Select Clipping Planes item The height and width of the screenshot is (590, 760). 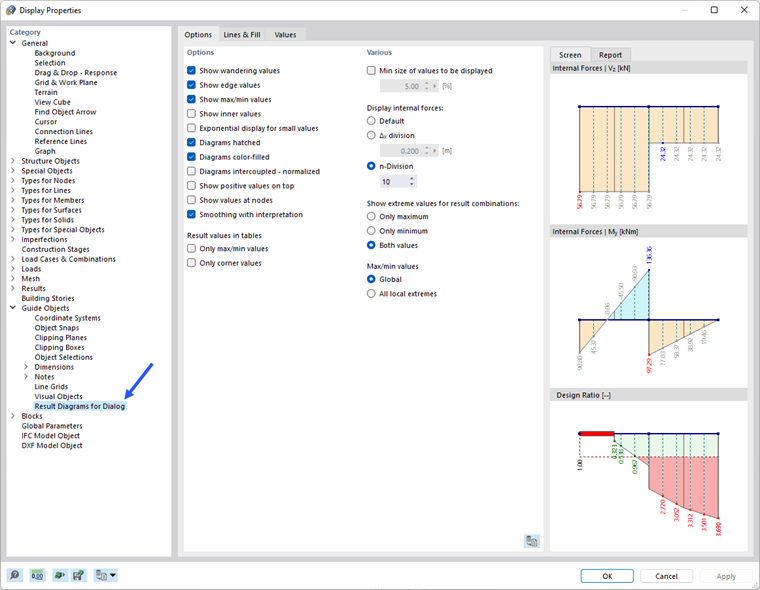pyautogui.click(x=61, y=337)
